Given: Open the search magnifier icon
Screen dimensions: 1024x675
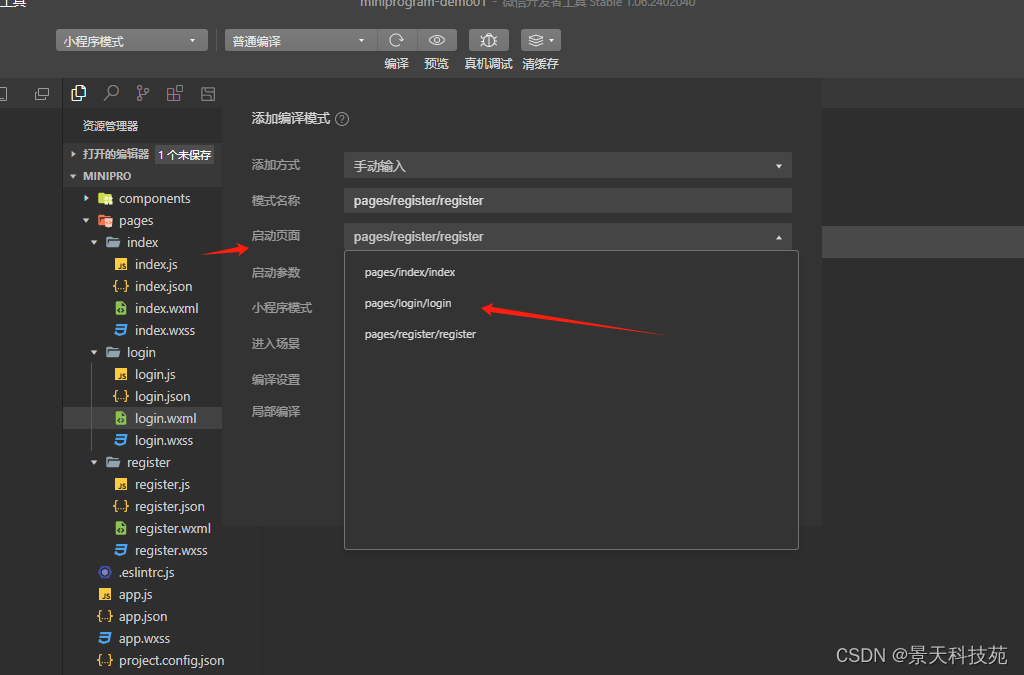Looking at the screenshot, I should pyautogui.click(x=111, y=93).
